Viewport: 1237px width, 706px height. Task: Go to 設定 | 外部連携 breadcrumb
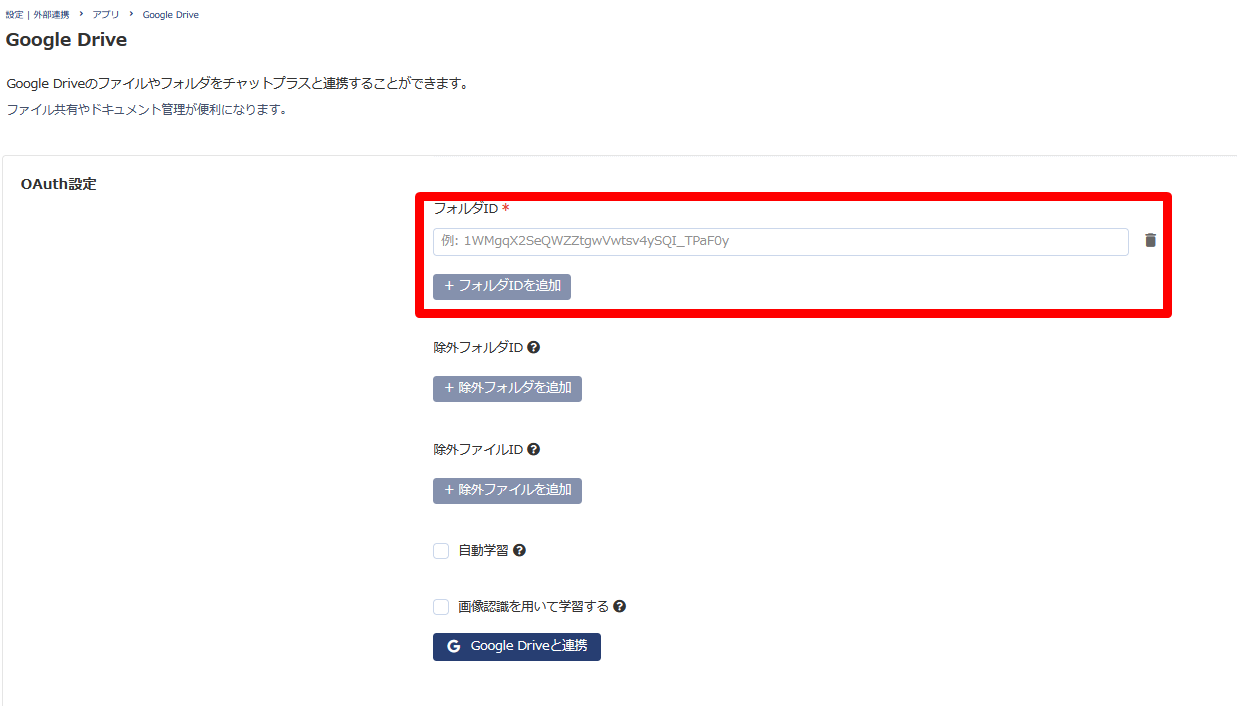37,15
